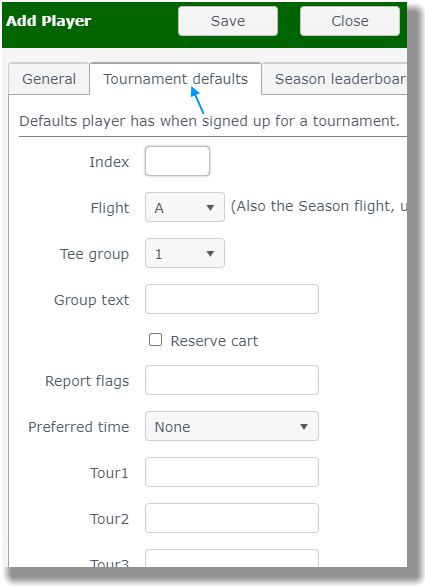Viewport: 425px width, 586px height.
Task: Click the Tour3 input field
Action: click(232, 558)
